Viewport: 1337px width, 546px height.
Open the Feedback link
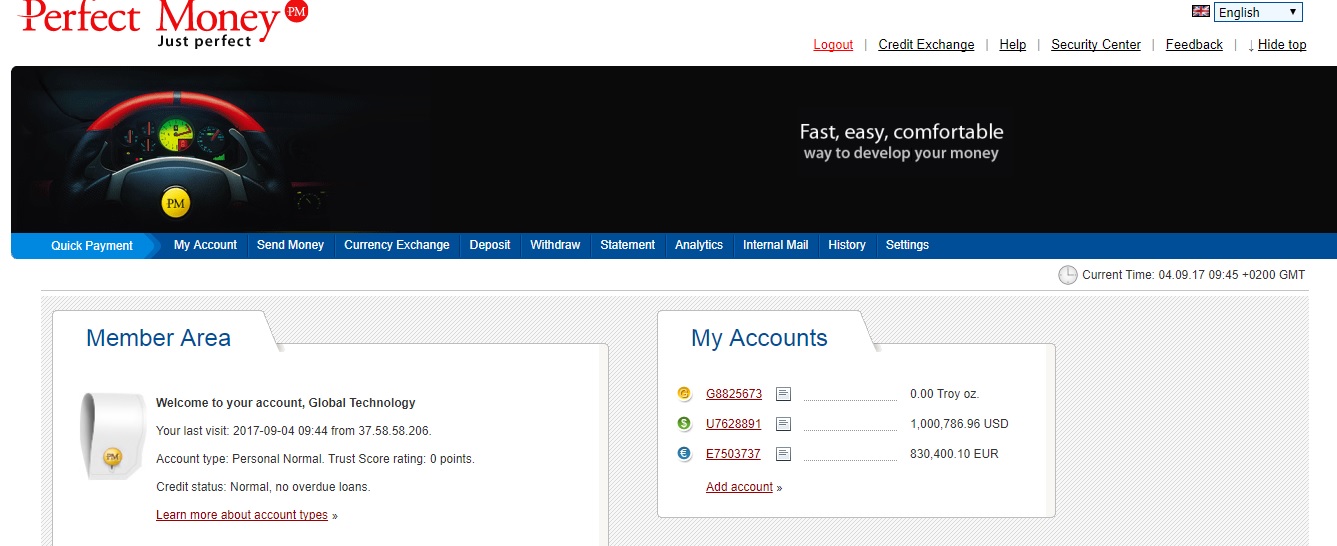(1194, 45)
